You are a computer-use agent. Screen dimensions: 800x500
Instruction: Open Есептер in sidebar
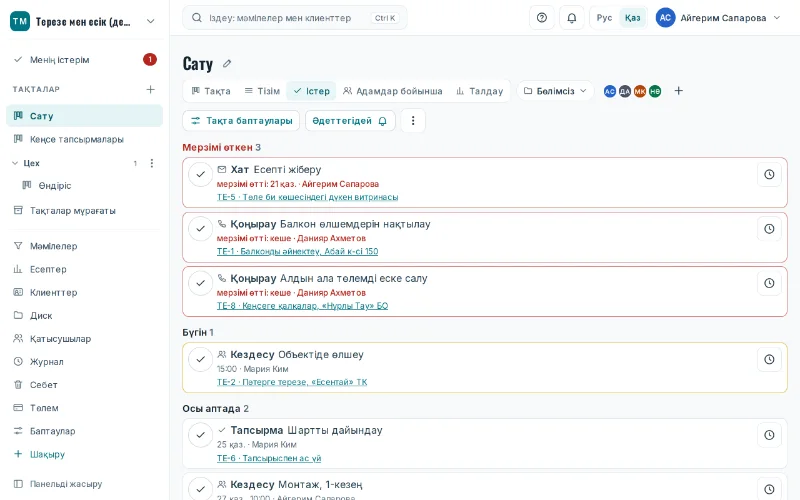[x=84, y=269]
